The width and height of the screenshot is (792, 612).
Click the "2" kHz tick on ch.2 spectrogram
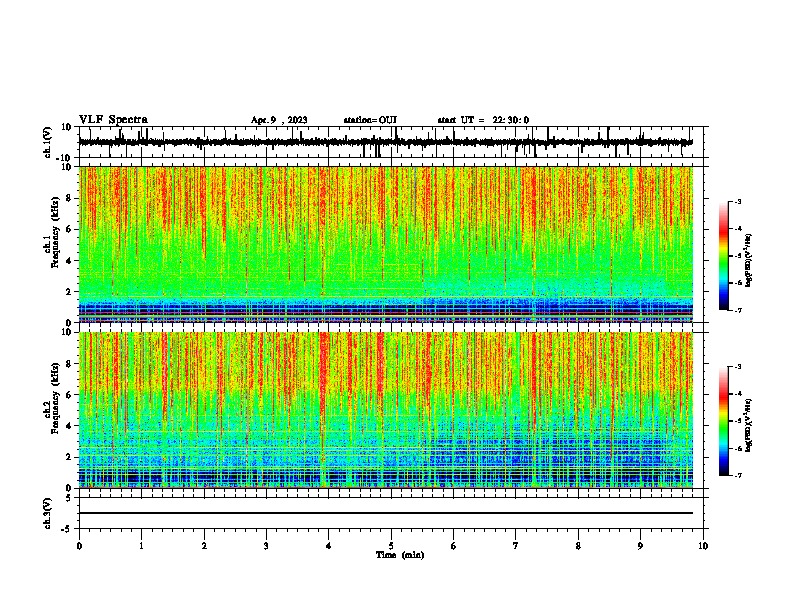(x=69, y=457)
